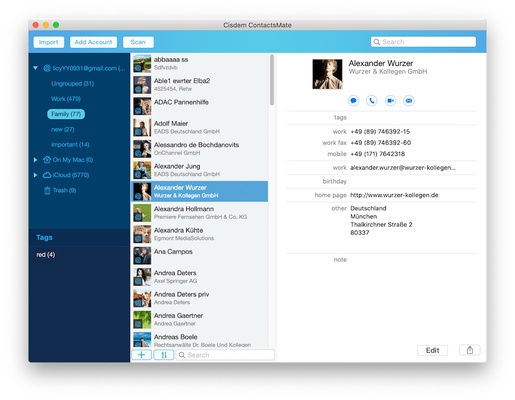Viewport: 515px width, 400px height.
Task: Select contact Able1 ewrter Elba2
Action: point(199,85)
